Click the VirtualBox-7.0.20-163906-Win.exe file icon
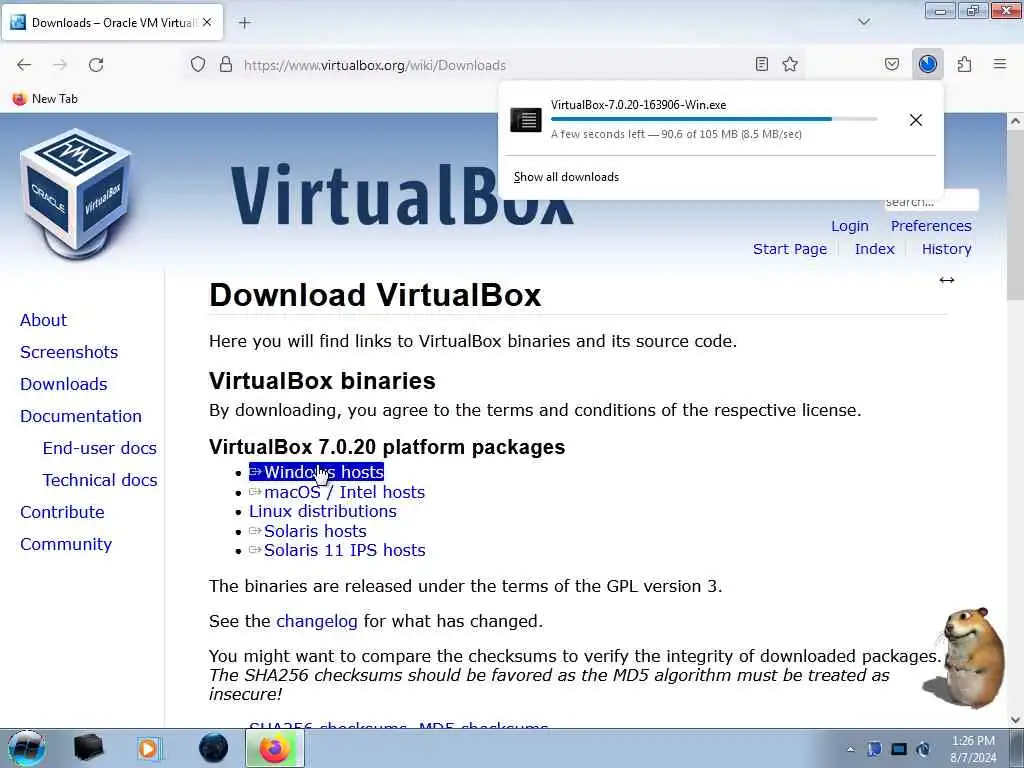The height and width of the screenshot is (768, 1024). click(526, 120)
